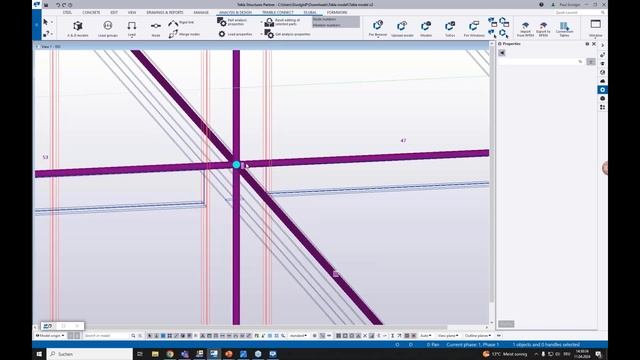Screen dimensions: 640x360
Task: Open Tekla file menu logo
Action: [x=37, y=4]
